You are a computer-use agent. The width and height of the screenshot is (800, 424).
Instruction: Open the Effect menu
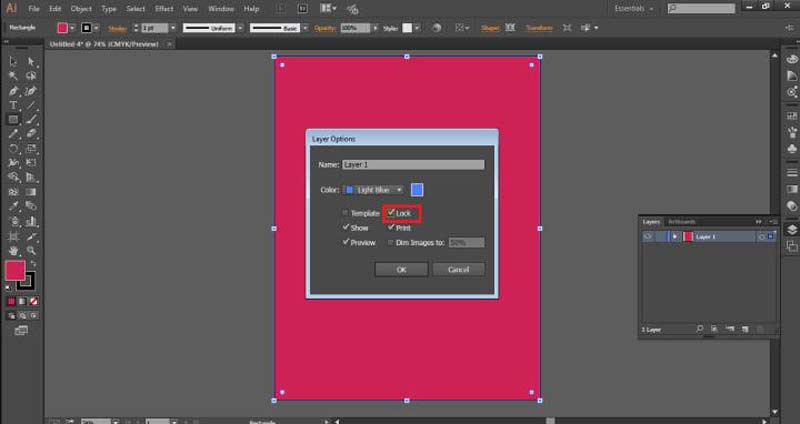[164, 9]
